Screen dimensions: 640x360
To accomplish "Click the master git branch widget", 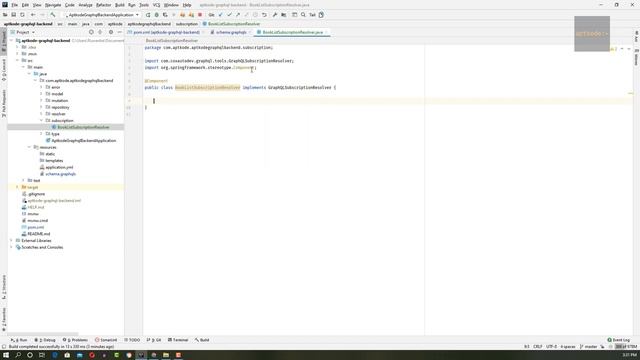I will [588, 347].
